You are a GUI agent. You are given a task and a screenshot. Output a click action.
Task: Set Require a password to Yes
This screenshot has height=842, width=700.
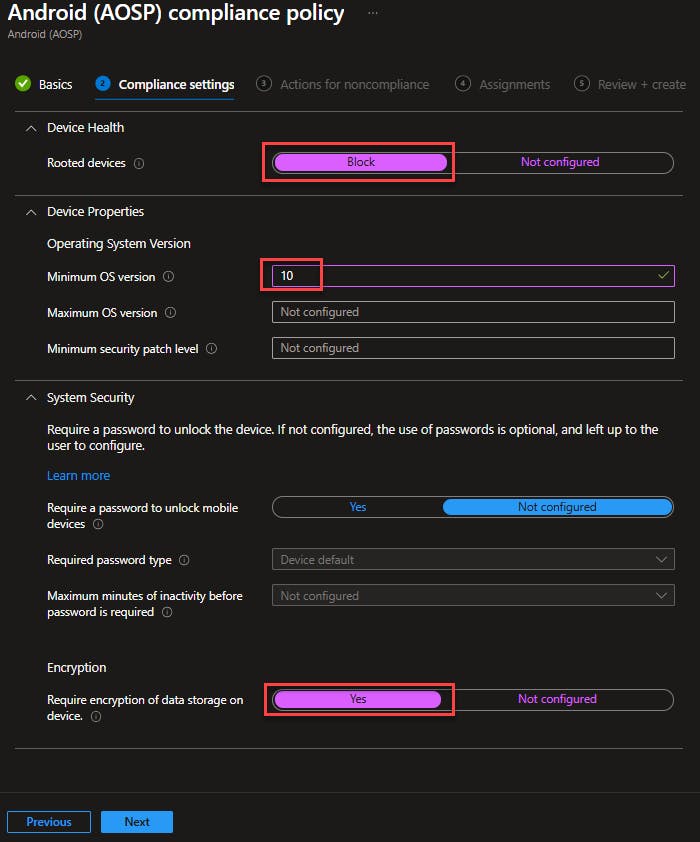click(358, 507)
